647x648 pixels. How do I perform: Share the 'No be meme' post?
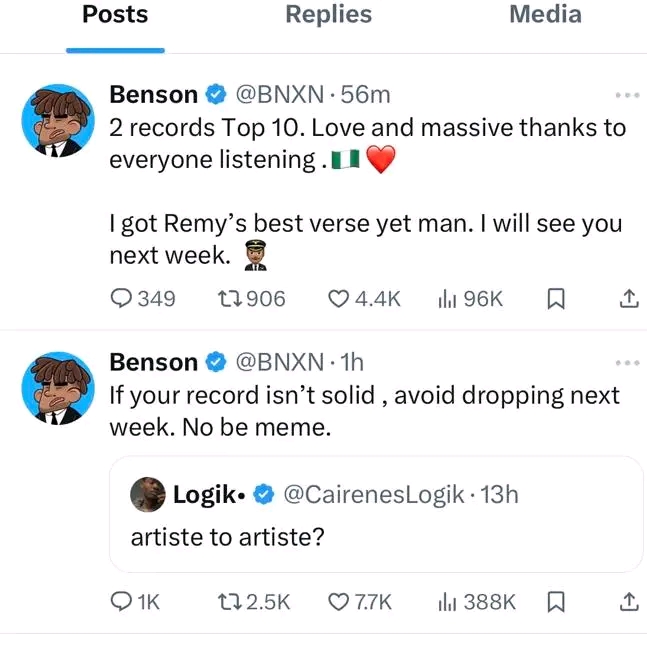(628, 601)
